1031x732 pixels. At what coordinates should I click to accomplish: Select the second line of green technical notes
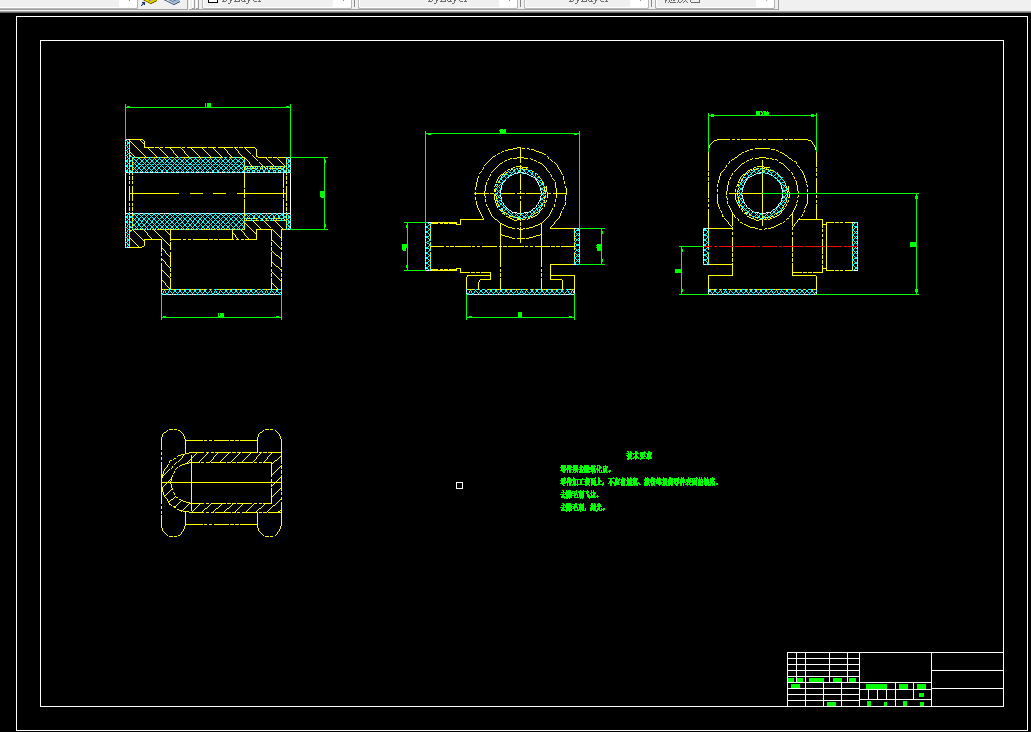(x=639, y=482)
